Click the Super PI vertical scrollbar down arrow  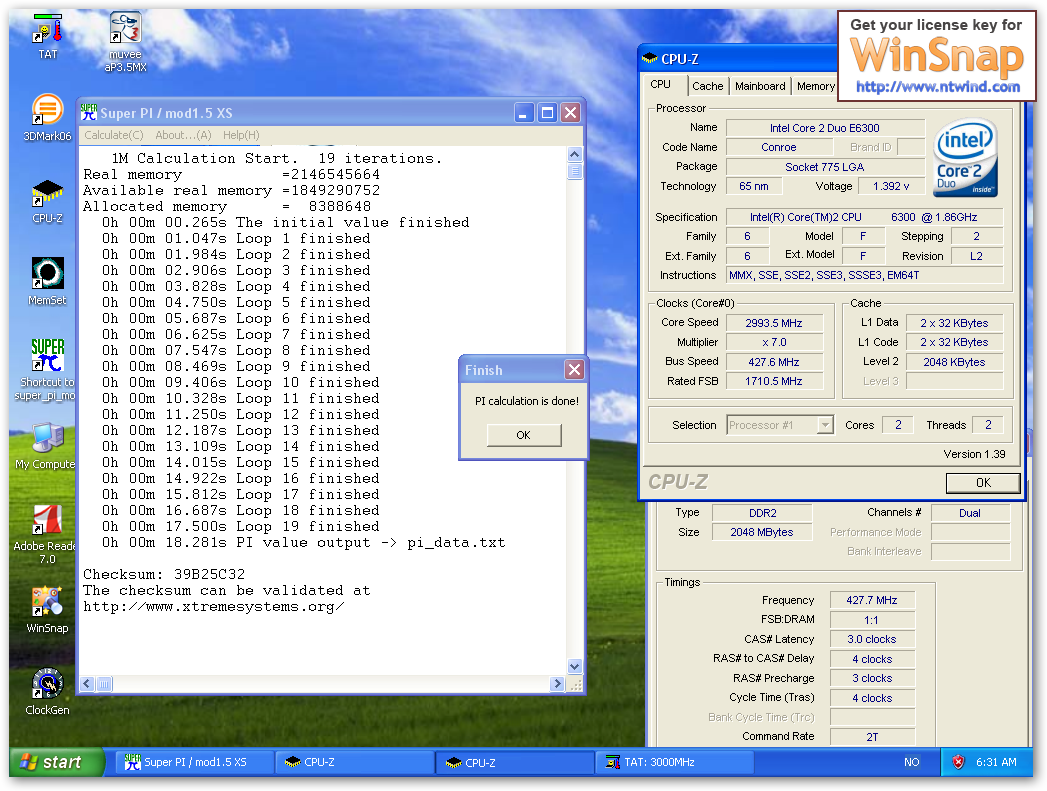pyautogui.click(x=575, y=666)
